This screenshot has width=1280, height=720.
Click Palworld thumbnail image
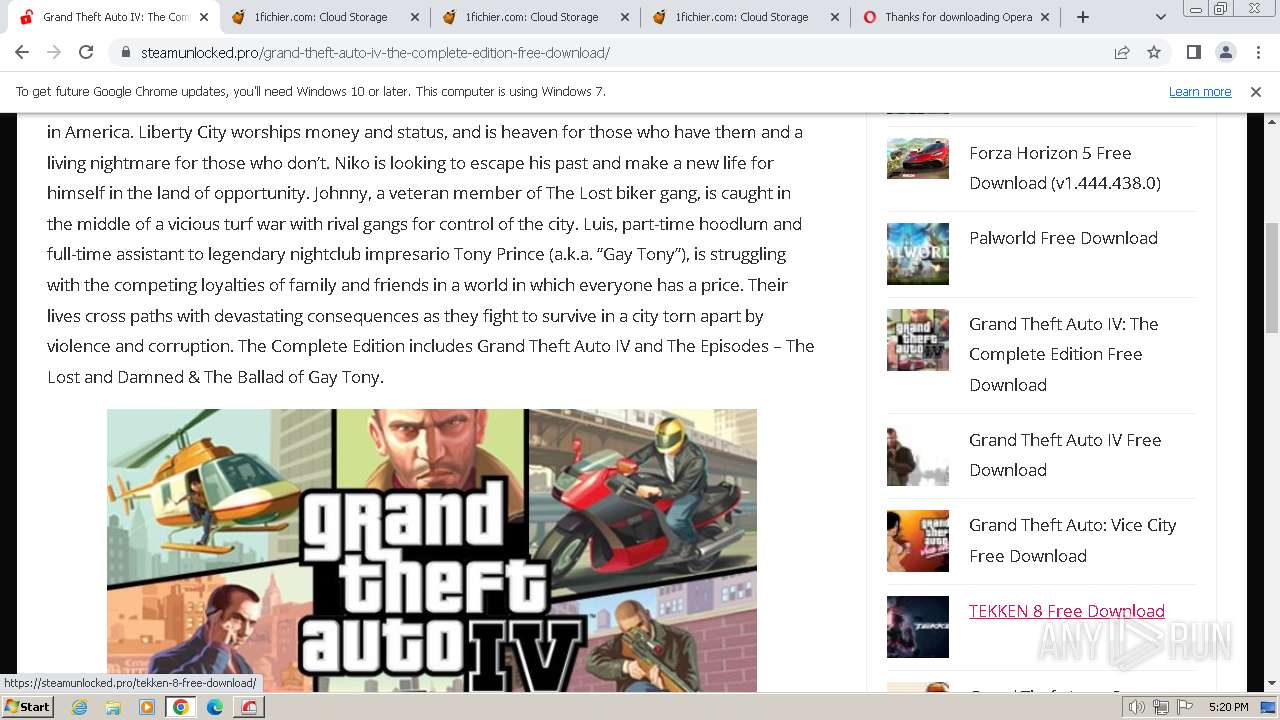(x=918, y=254)
